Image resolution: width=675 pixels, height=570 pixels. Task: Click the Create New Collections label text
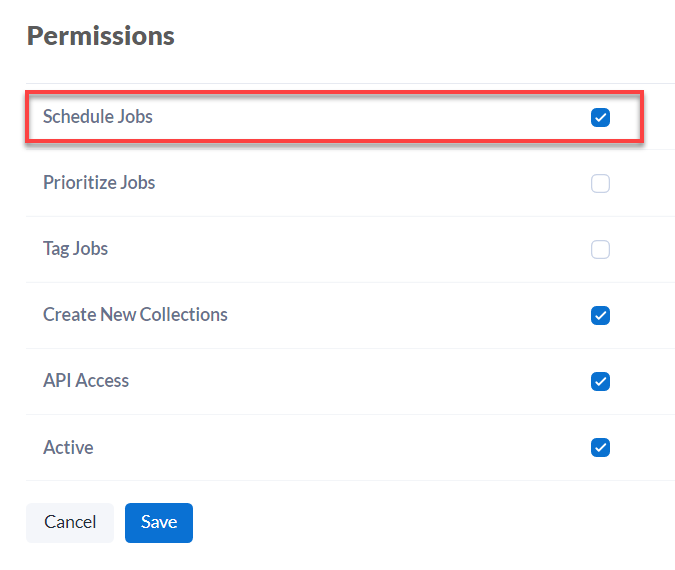pos(135,315)
